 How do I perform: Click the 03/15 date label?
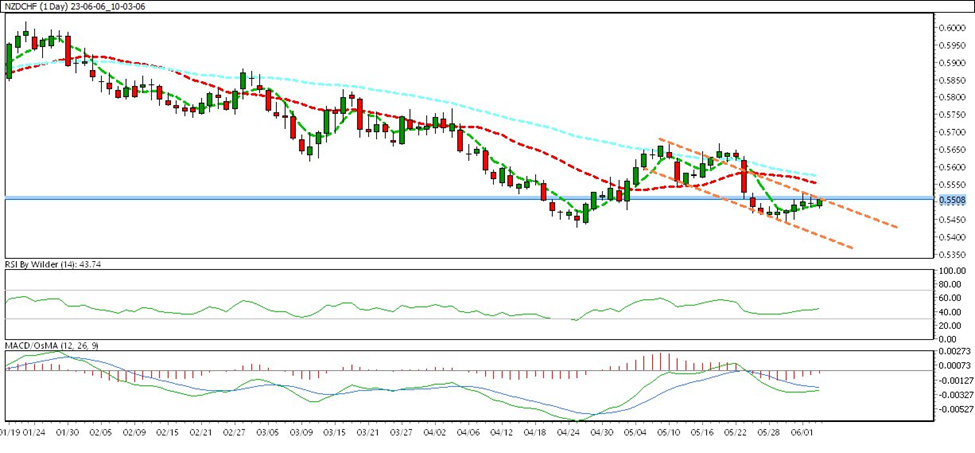click(x=335, y=430)
